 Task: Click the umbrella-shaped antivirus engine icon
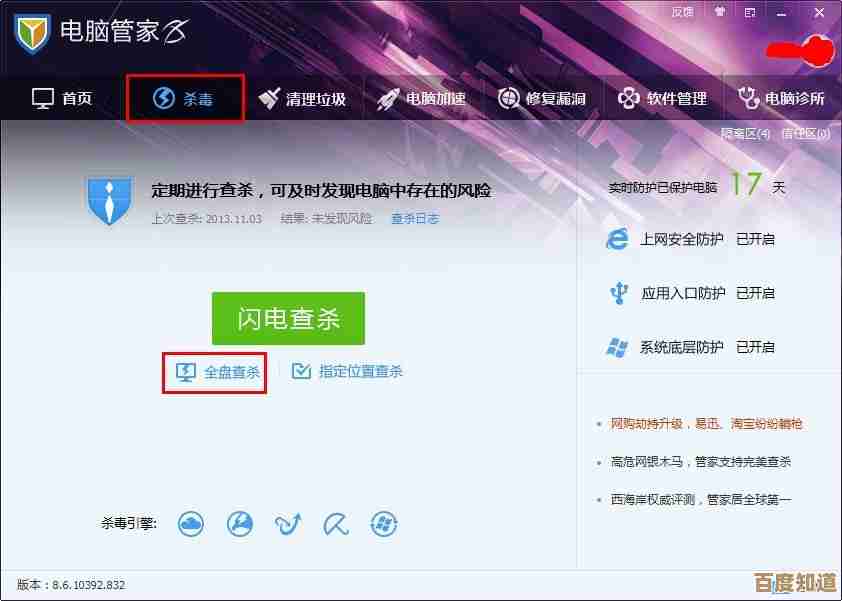(x=335, y=523)
